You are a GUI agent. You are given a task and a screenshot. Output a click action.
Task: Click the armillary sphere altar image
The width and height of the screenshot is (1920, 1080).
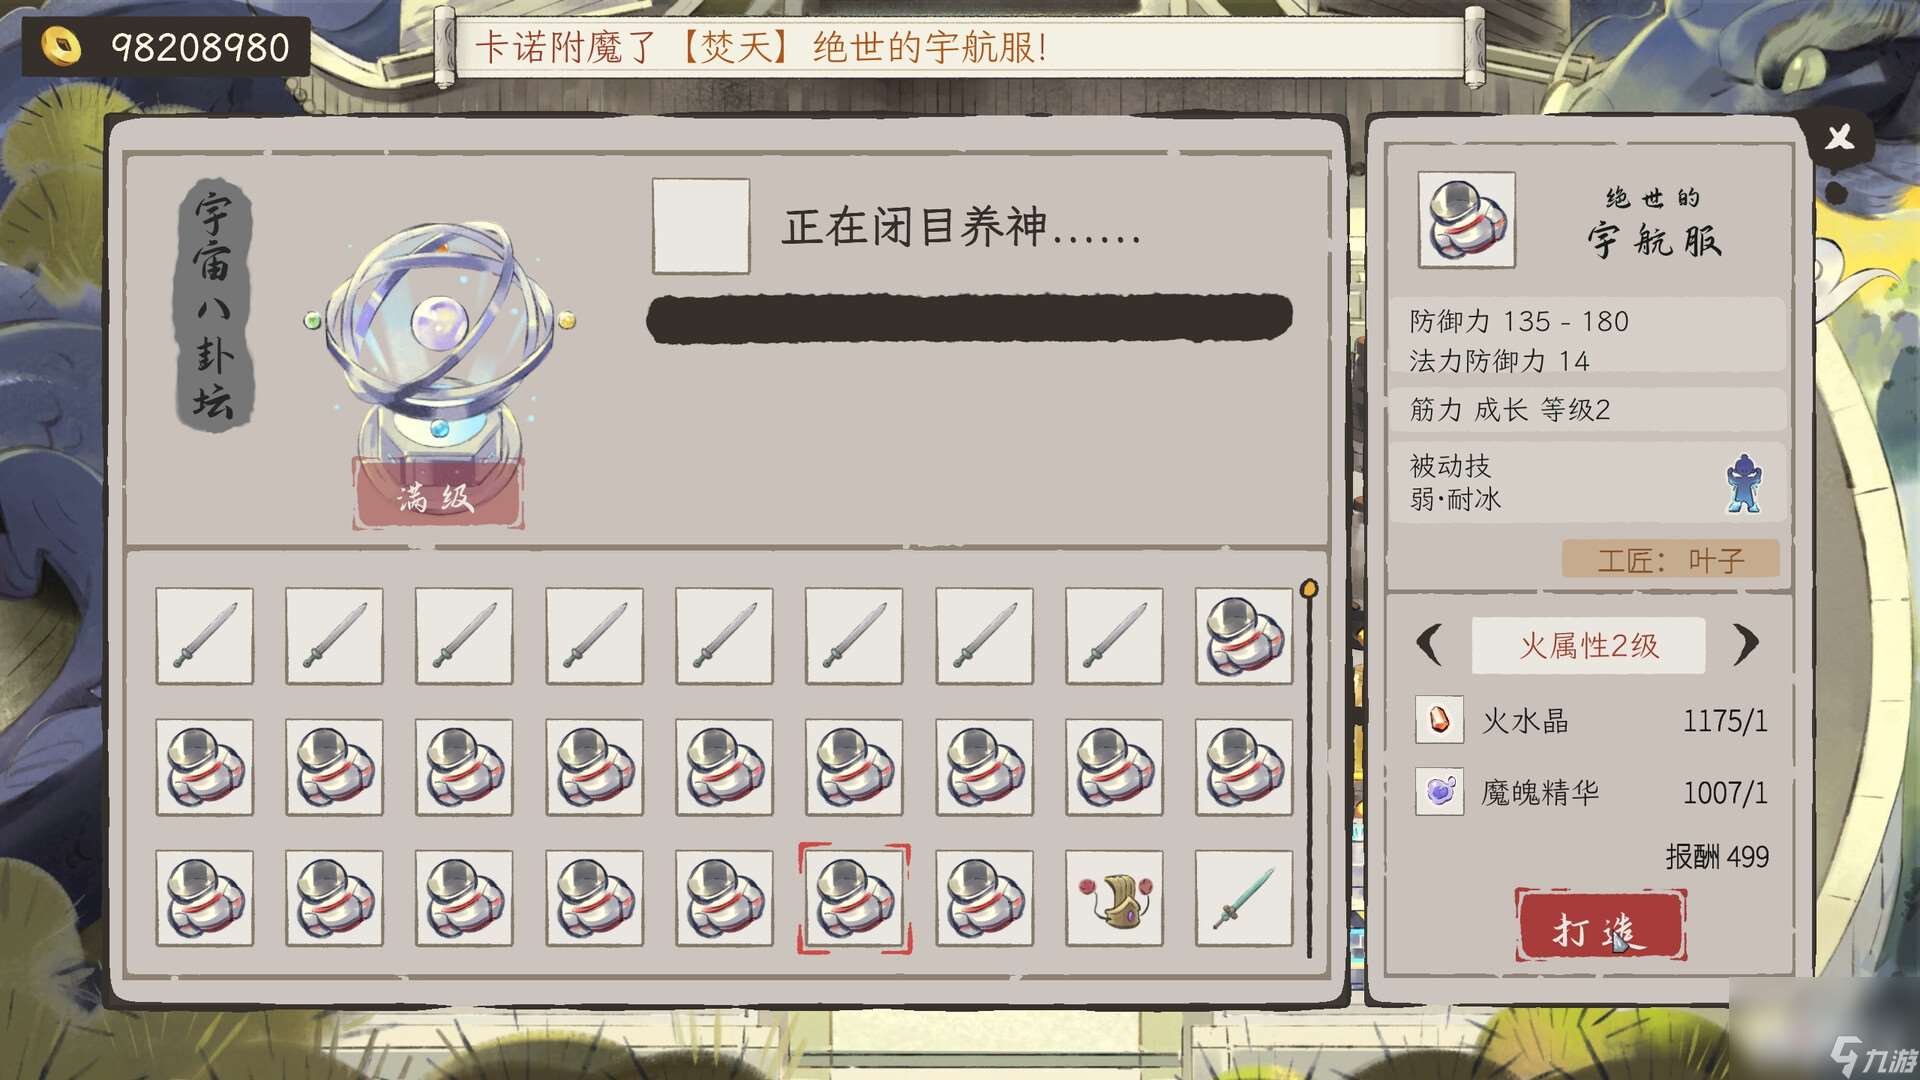(440, 340)
